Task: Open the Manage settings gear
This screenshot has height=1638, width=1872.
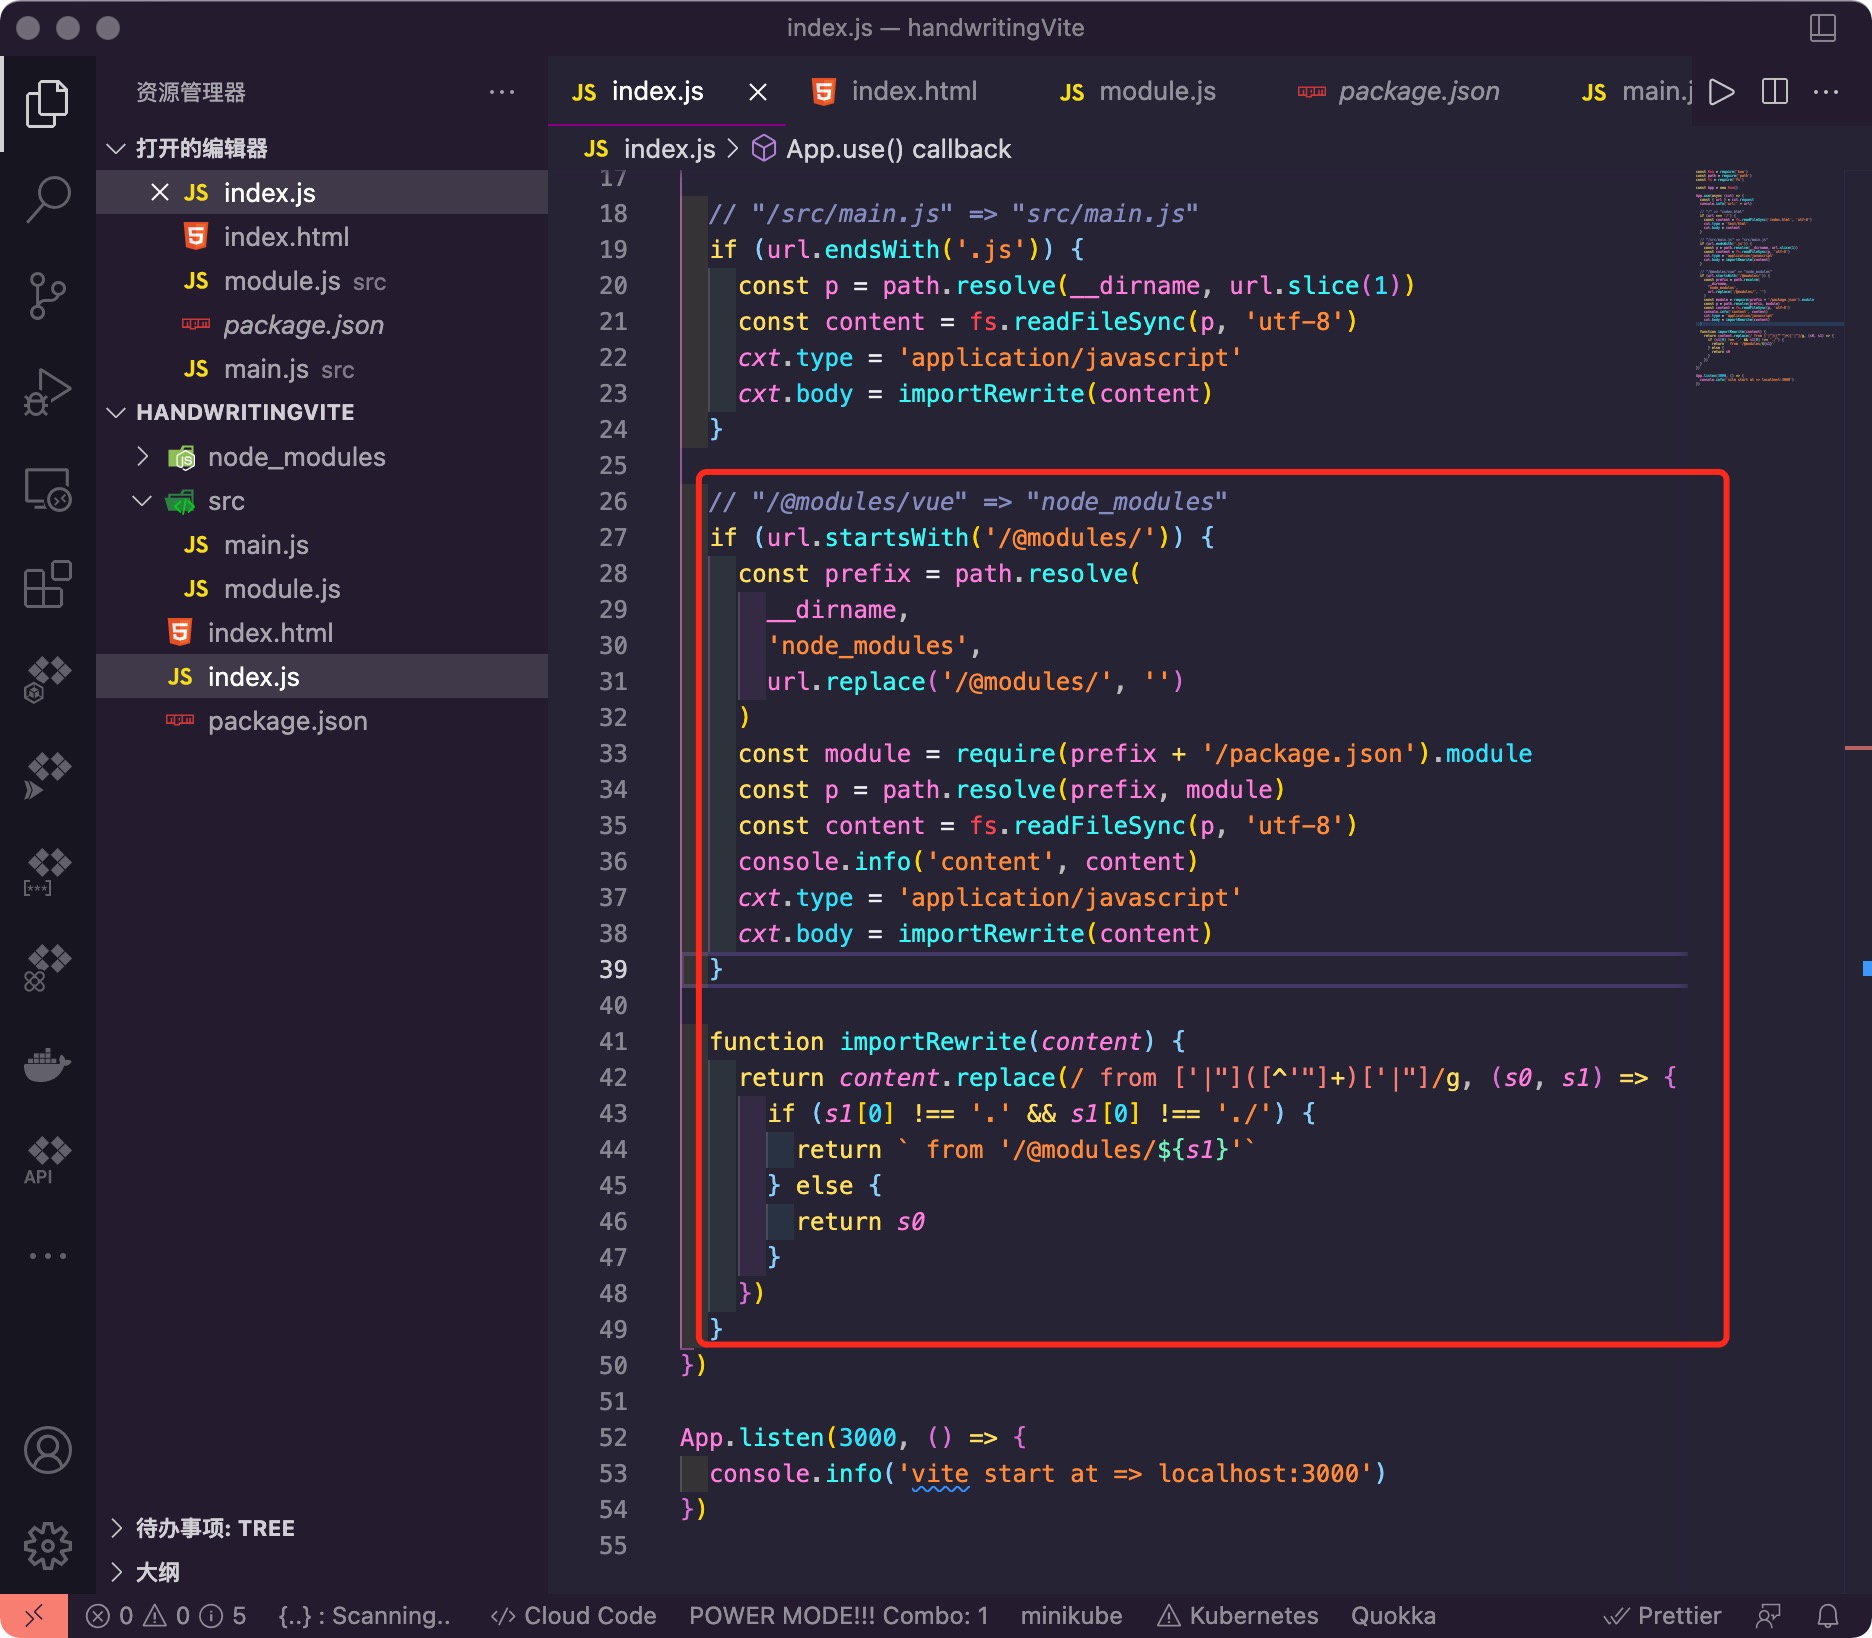Action: (47, 1546)
